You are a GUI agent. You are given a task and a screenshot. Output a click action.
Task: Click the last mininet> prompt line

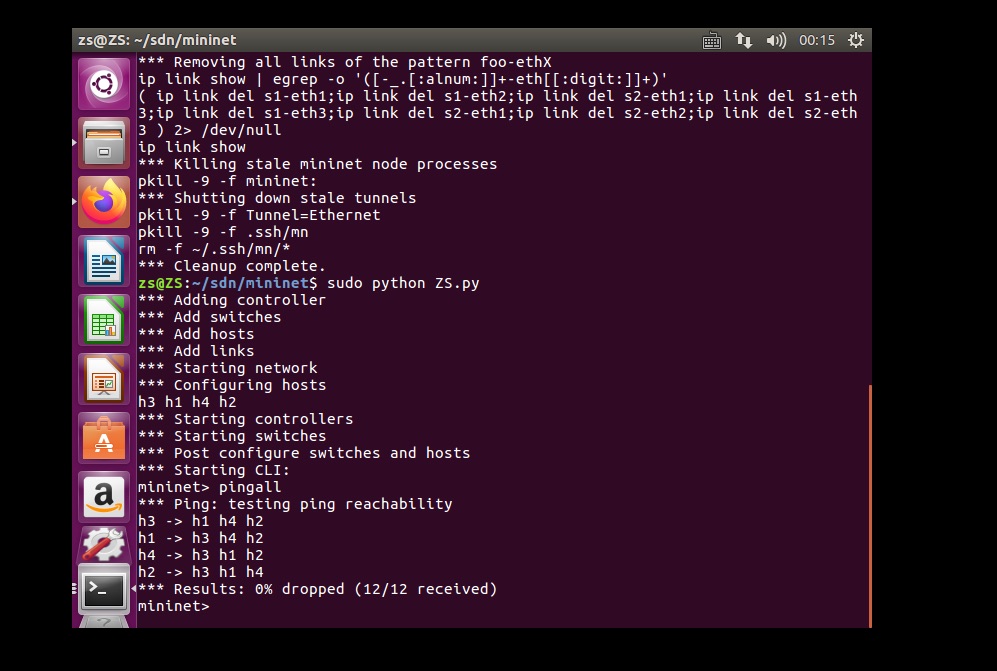coord(174,606)
